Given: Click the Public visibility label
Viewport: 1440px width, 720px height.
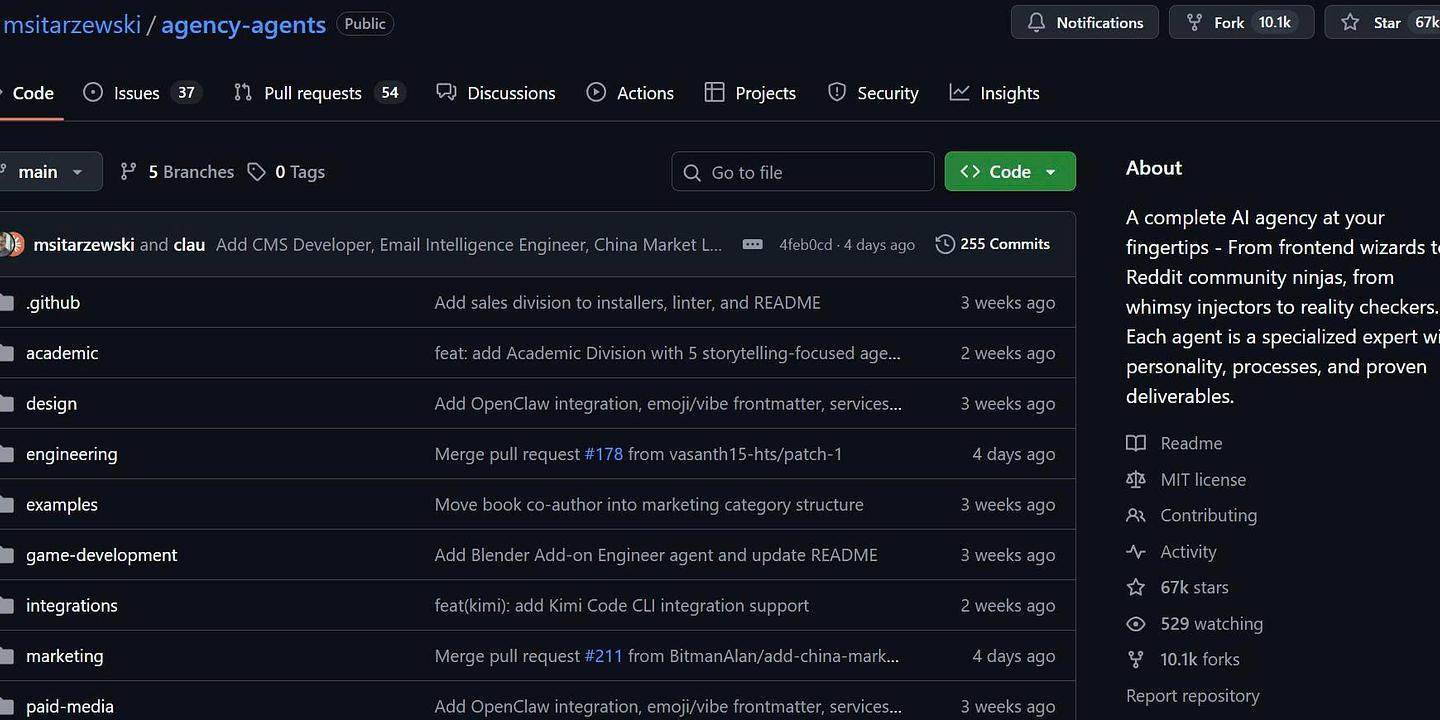Looking at the screenshot, I should pyautogui.click(x=365, y=24).
